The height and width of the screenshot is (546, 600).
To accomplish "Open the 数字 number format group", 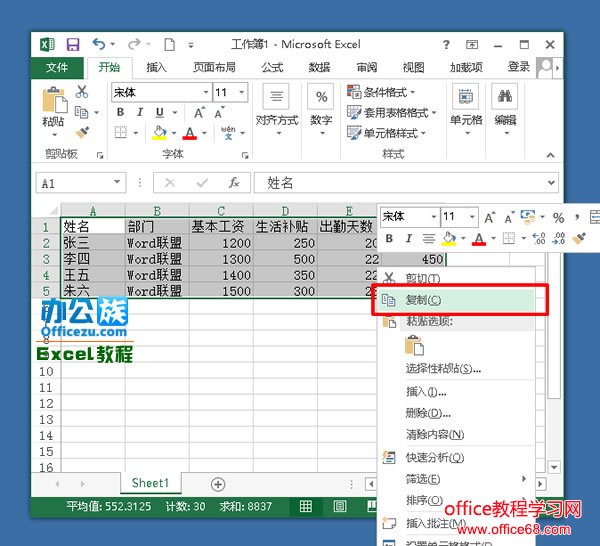I will tap(321, 109).
